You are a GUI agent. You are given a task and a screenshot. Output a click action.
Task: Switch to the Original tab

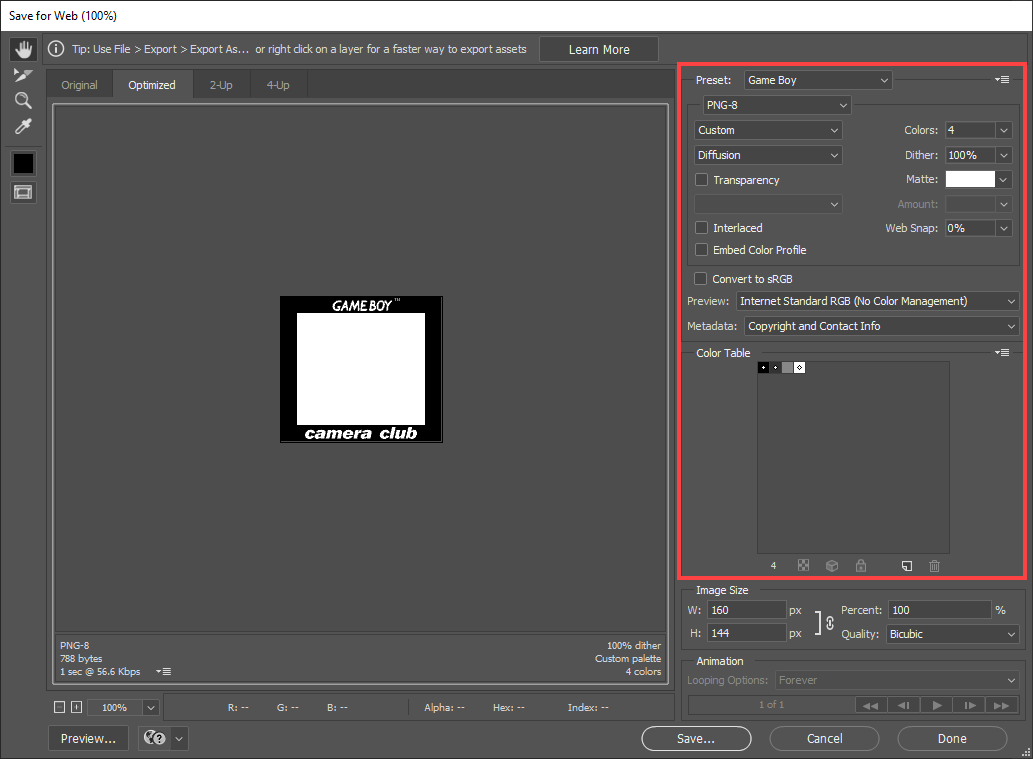tap(80, 85)
